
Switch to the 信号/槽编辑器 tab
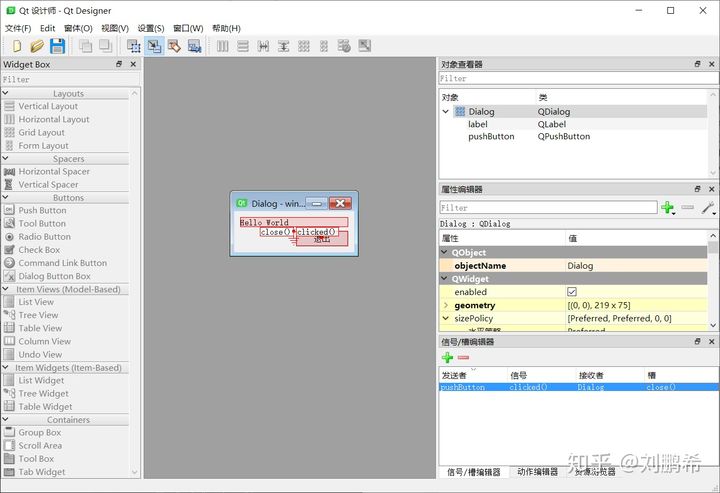473,472
